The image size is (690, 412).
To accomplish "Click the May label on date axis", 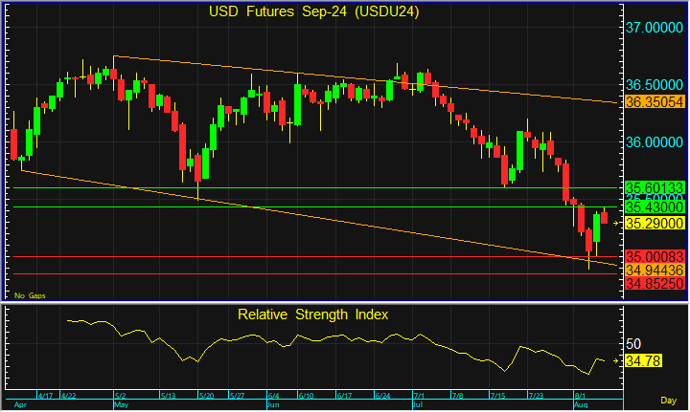I will [x=122, y=406].
